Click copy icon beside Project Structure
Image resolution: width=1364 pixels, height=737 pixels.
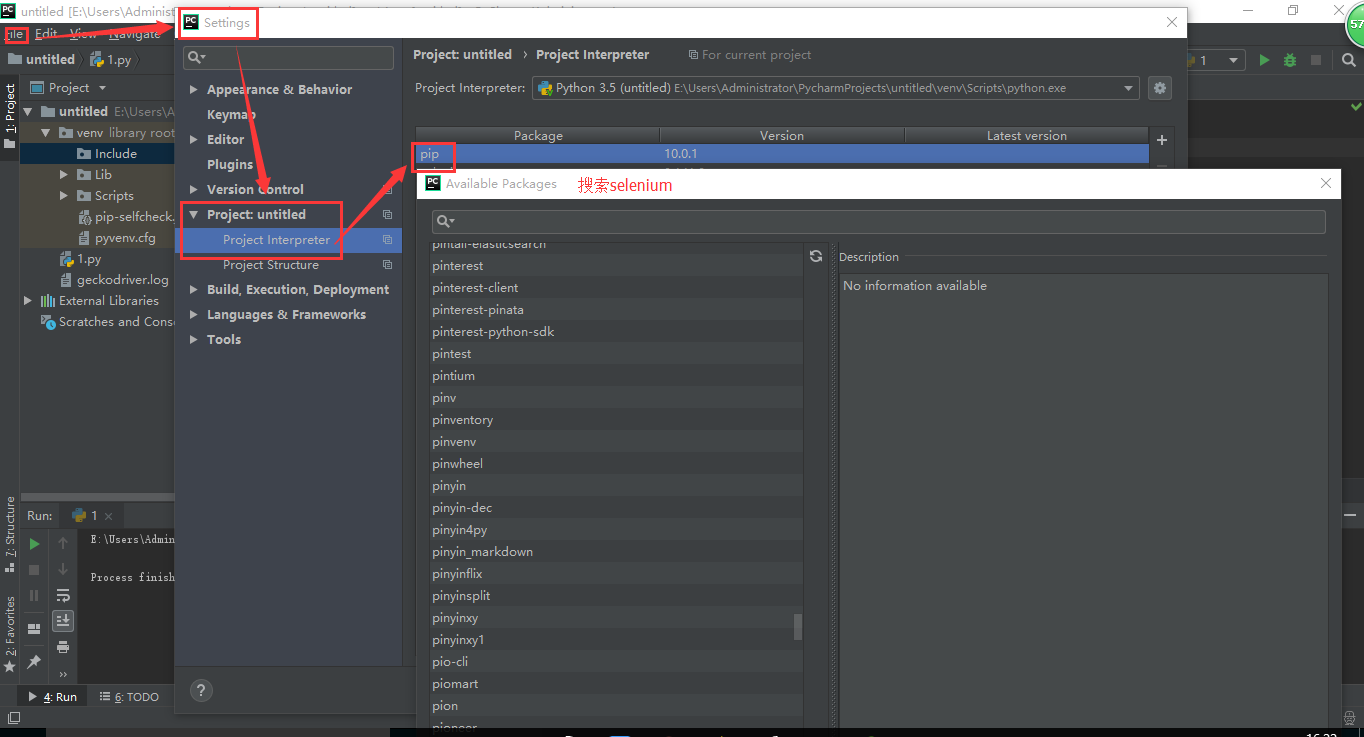coord(387,265)
